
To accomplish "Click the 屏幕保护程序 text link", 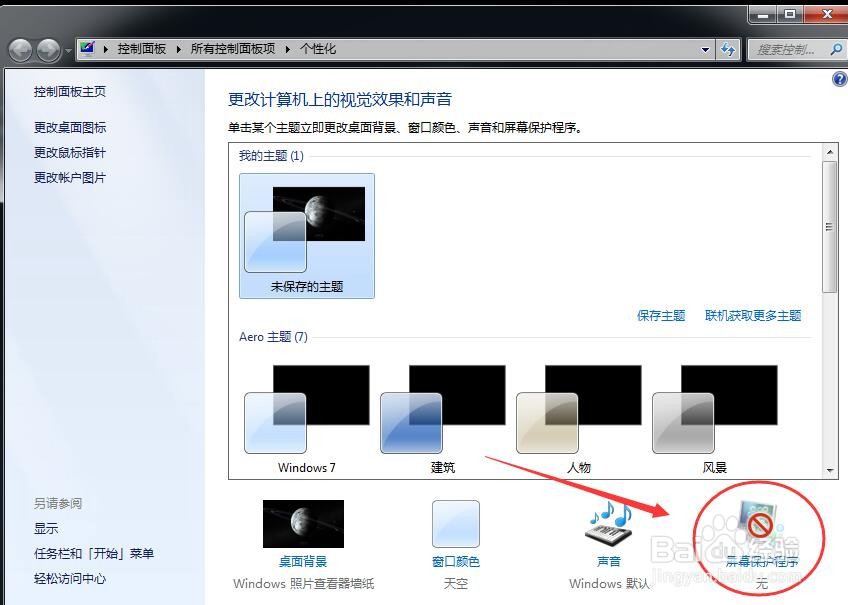I will tap(761, 562).
